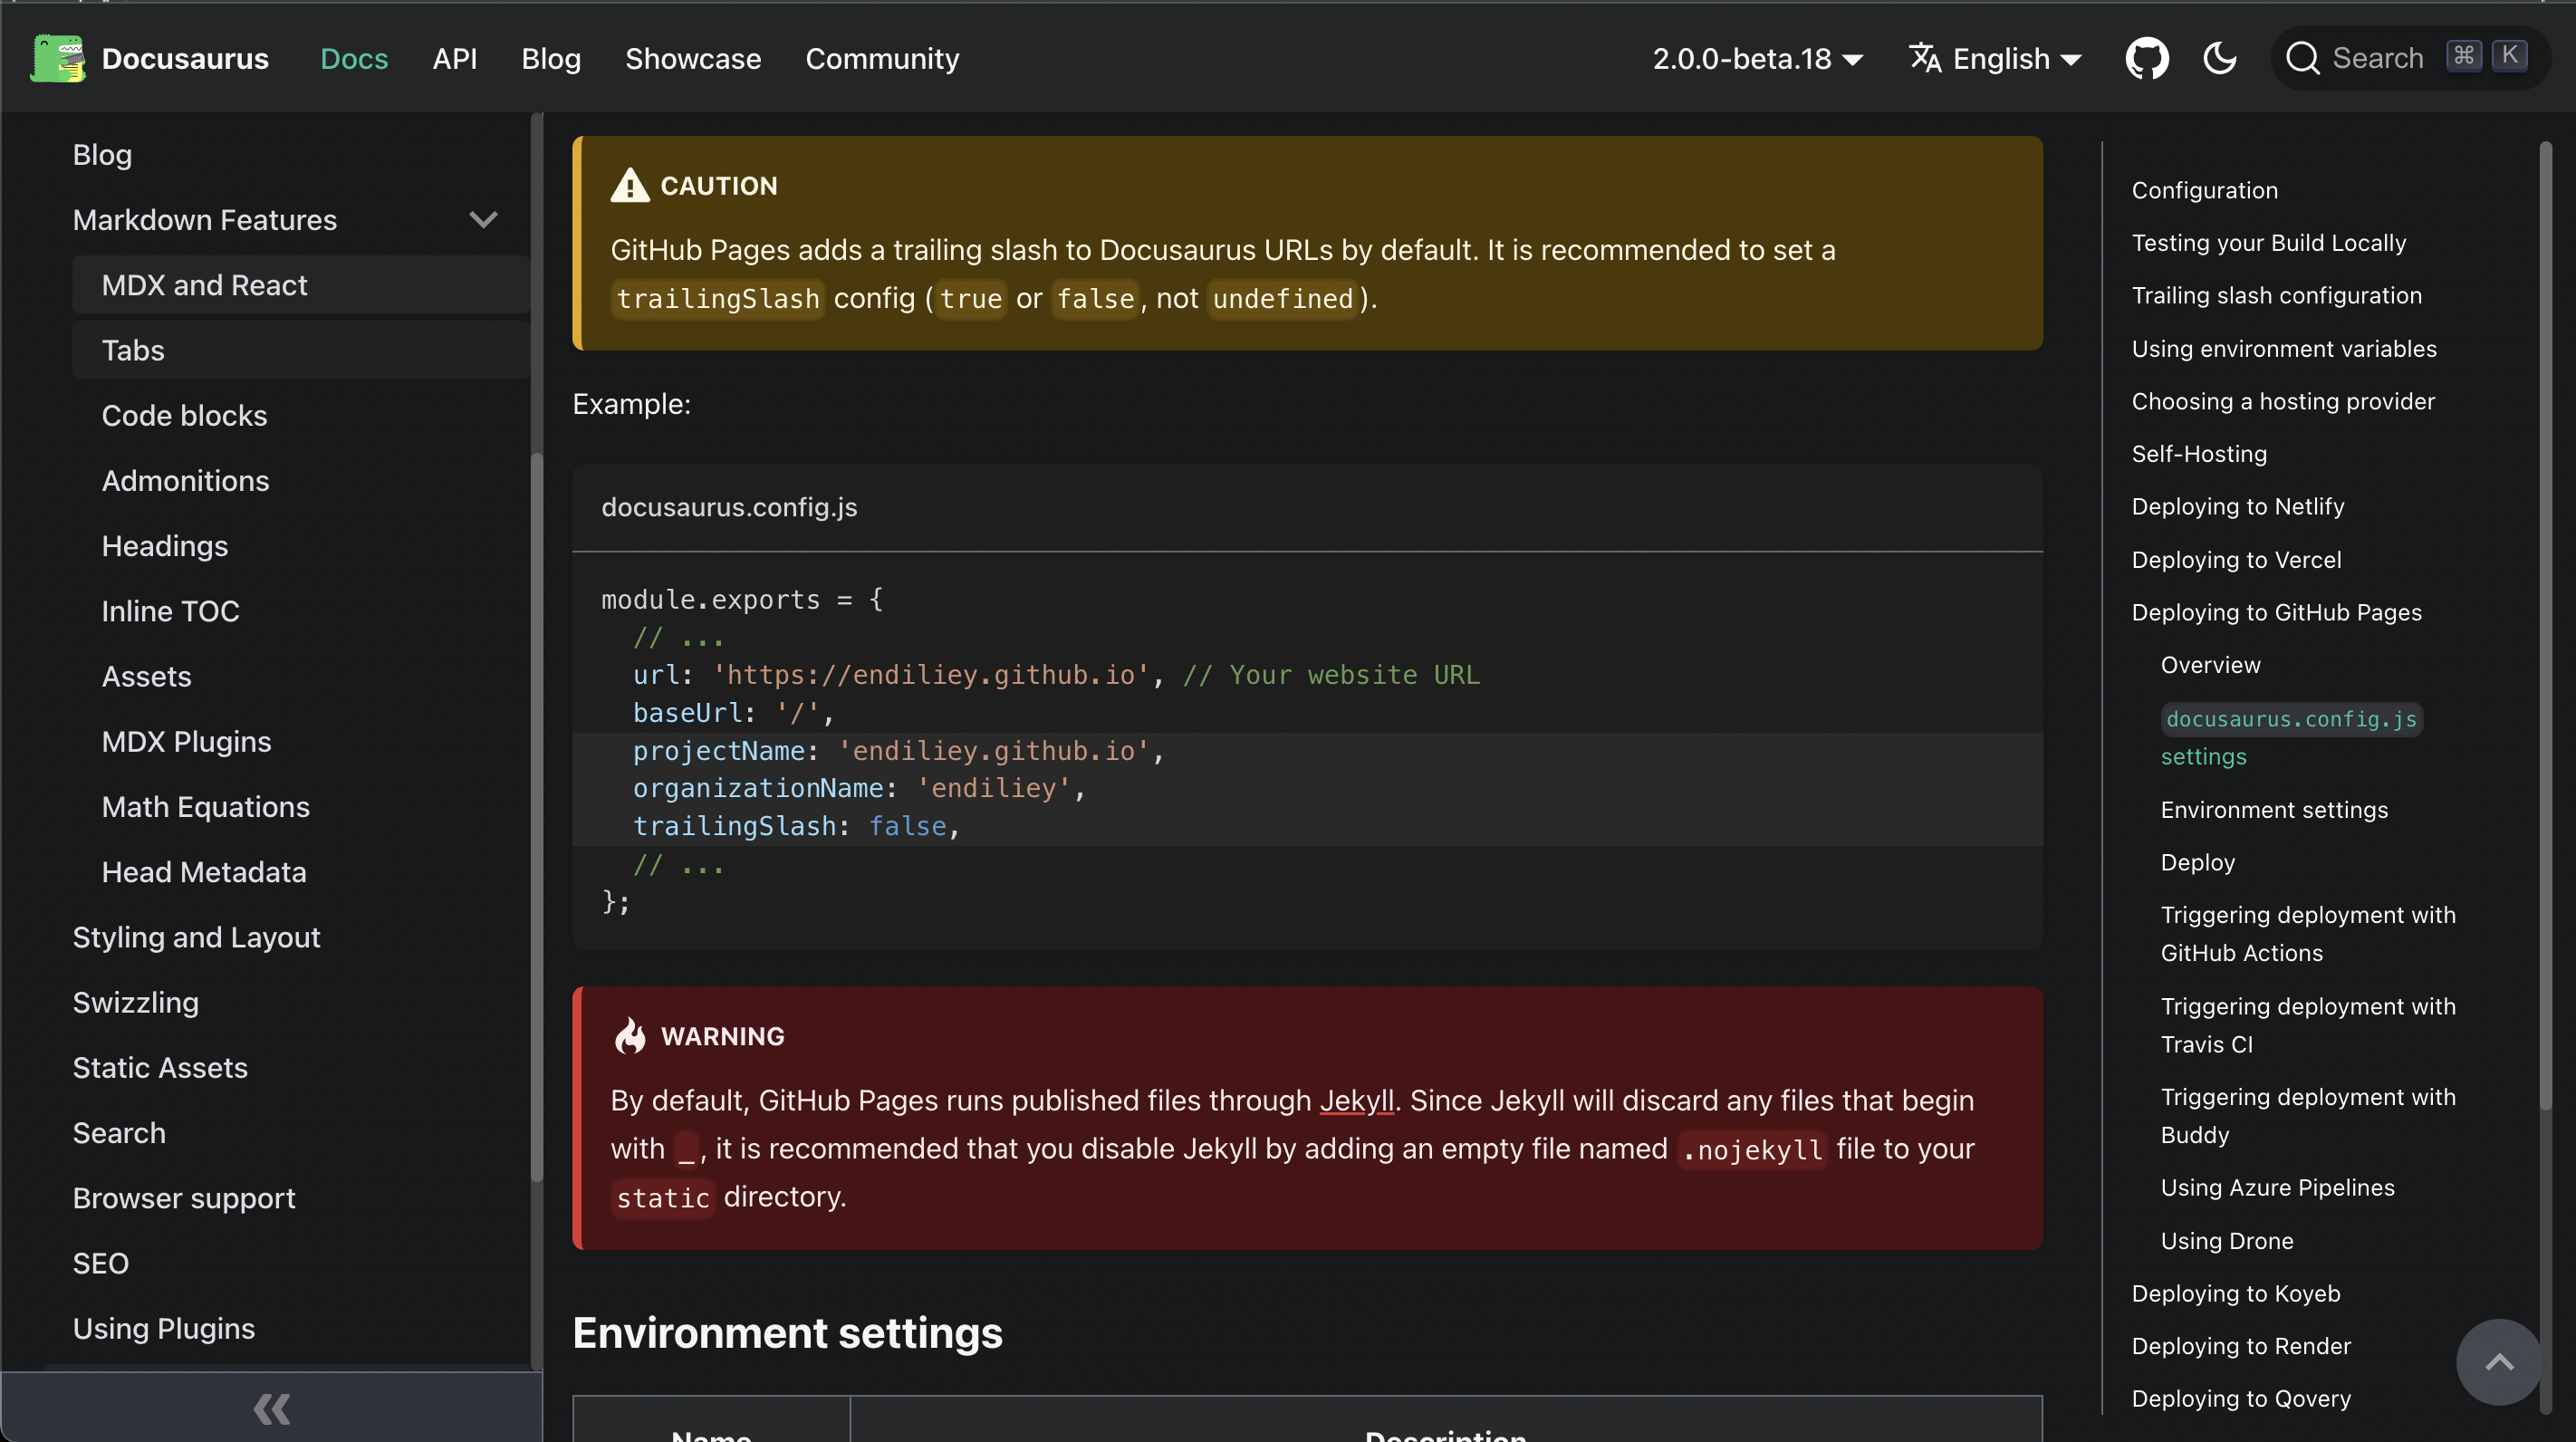Jump to Deploying to Netlify section

tap(2237, 506)
